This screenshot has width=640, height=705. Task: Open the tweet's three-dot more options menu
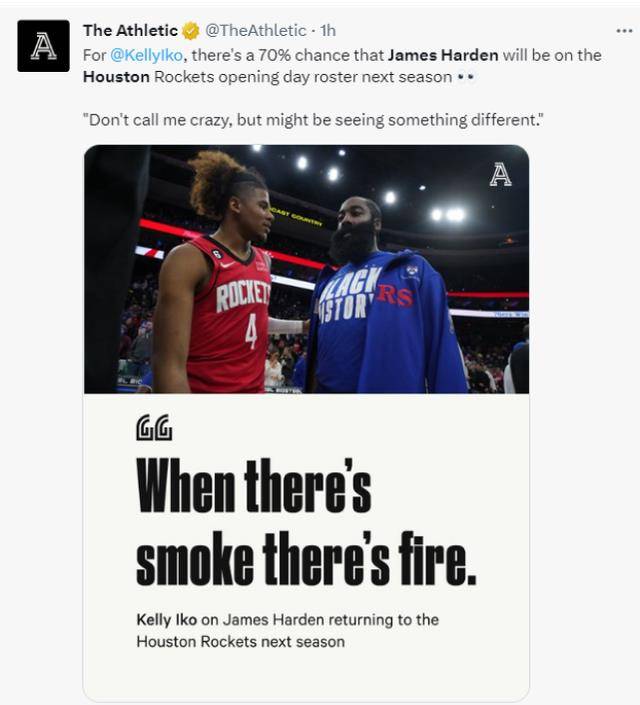[624, 31]
